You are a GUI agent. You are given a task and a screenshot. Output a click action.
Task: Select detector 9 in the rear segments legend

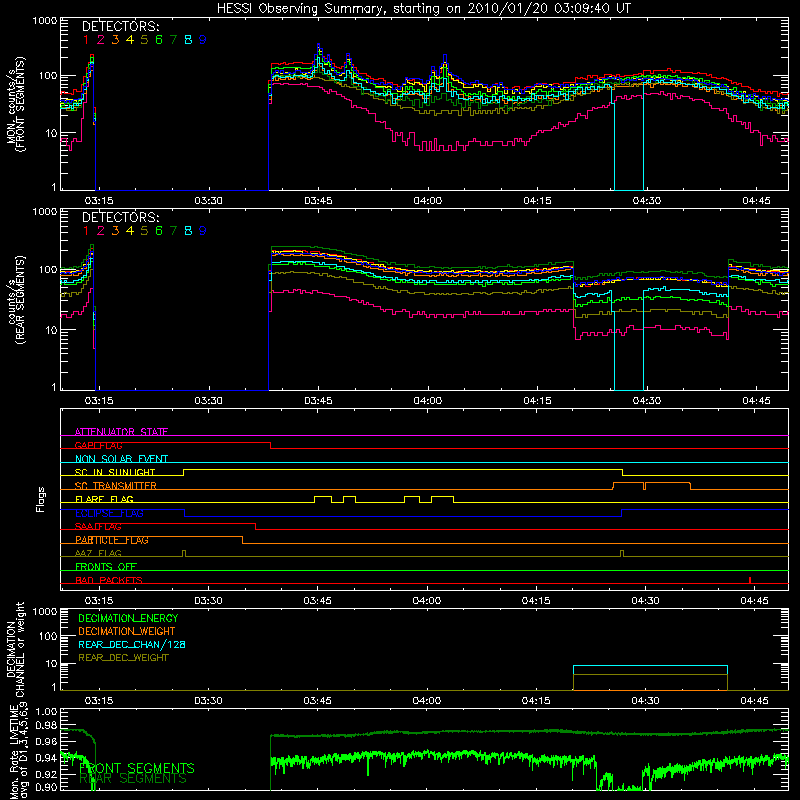click(203, 231)
